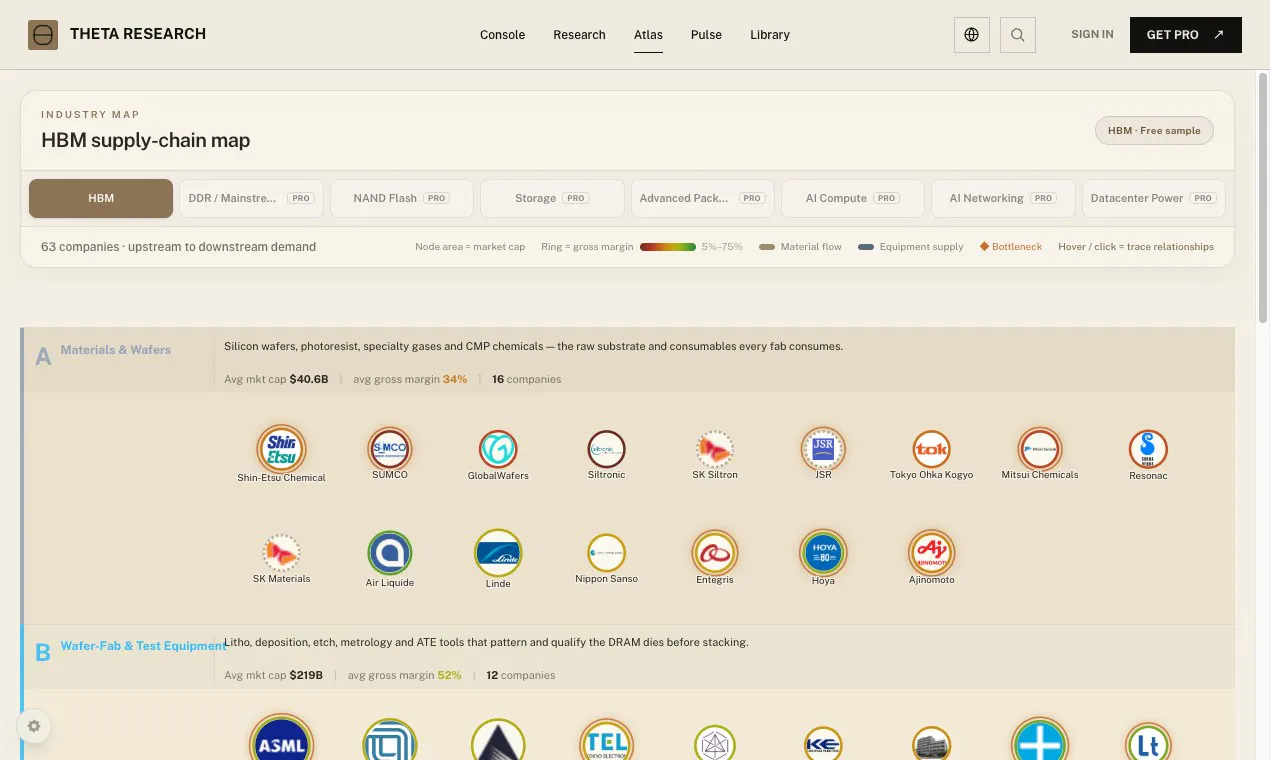Select the Tokyo Ohka Kogyo node
1270x760 pixels.
tap(931, 450)
